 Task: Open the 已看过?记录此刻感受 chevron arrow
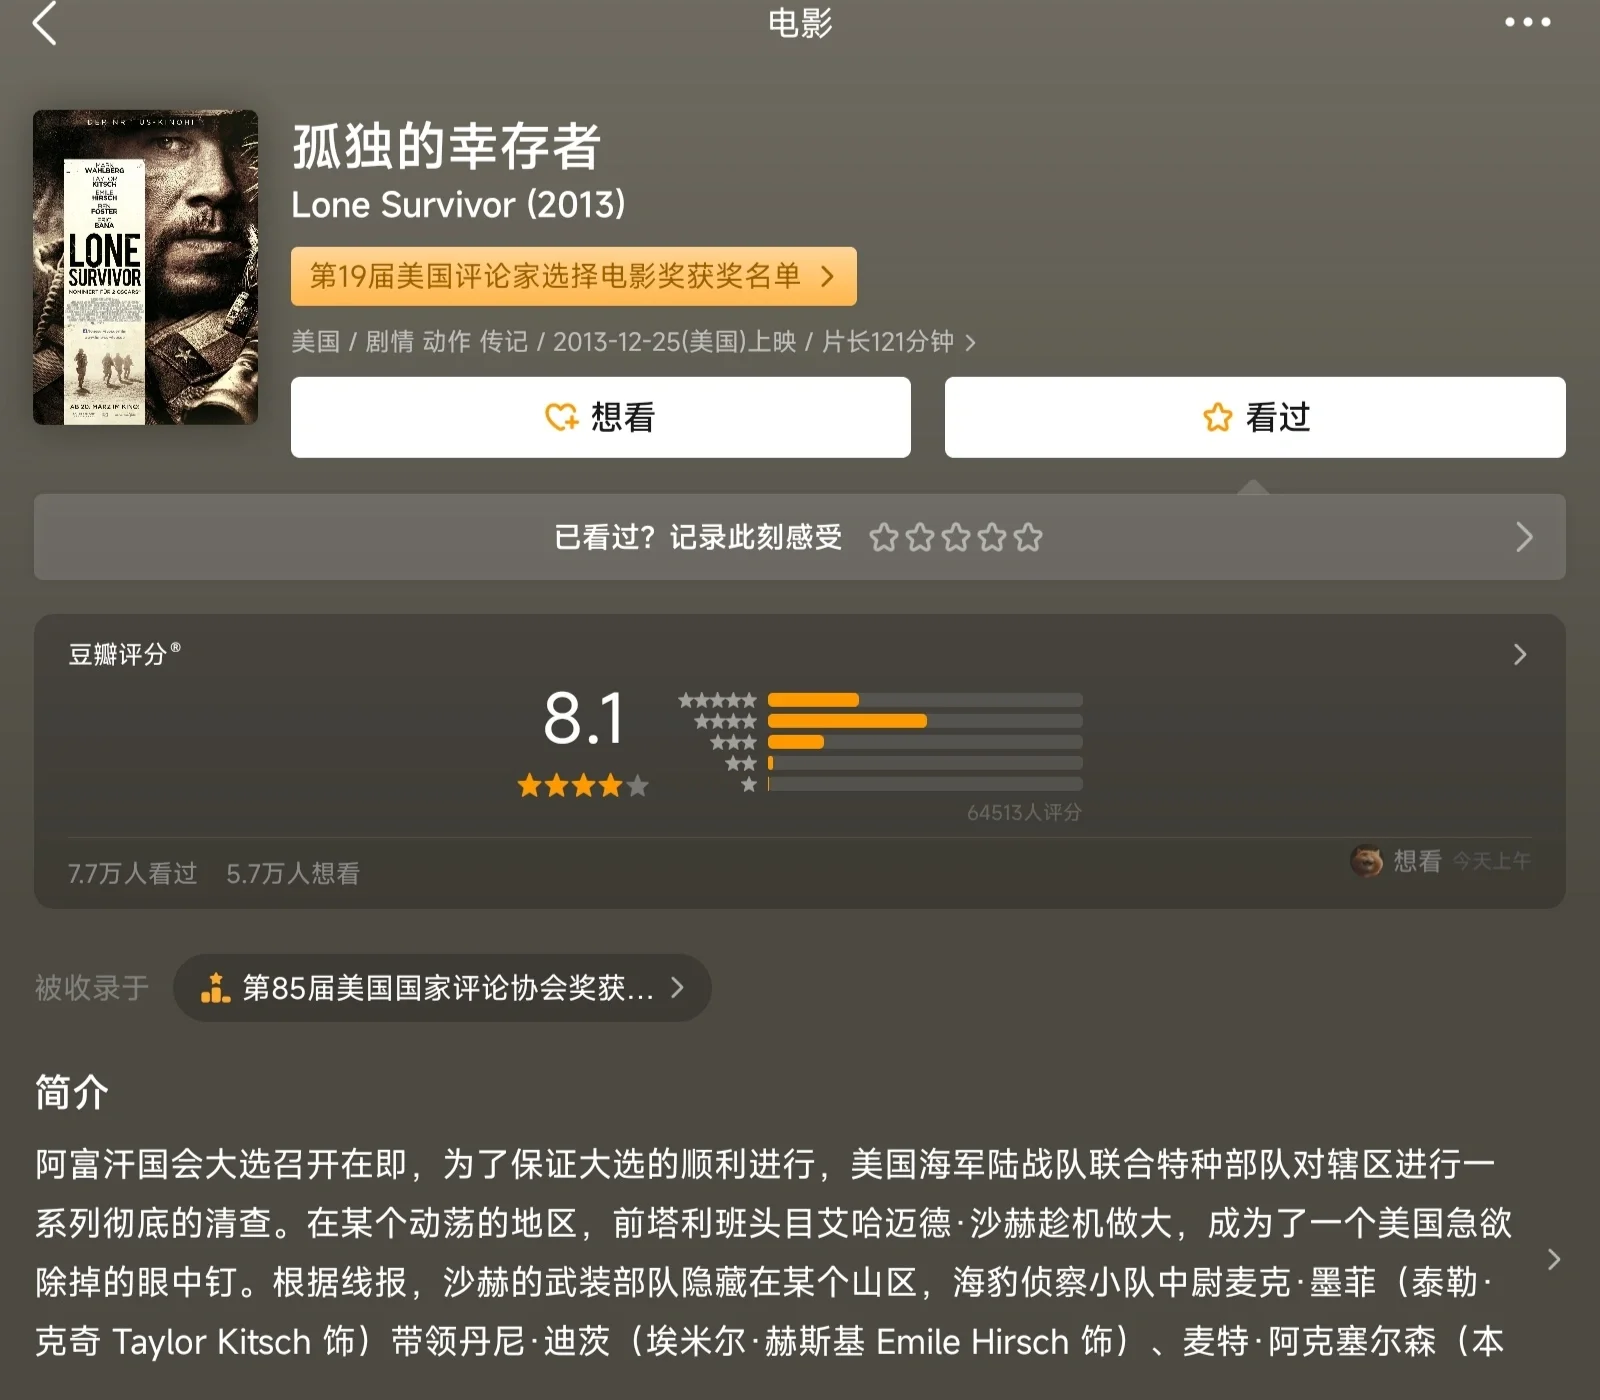[1524, 537]
